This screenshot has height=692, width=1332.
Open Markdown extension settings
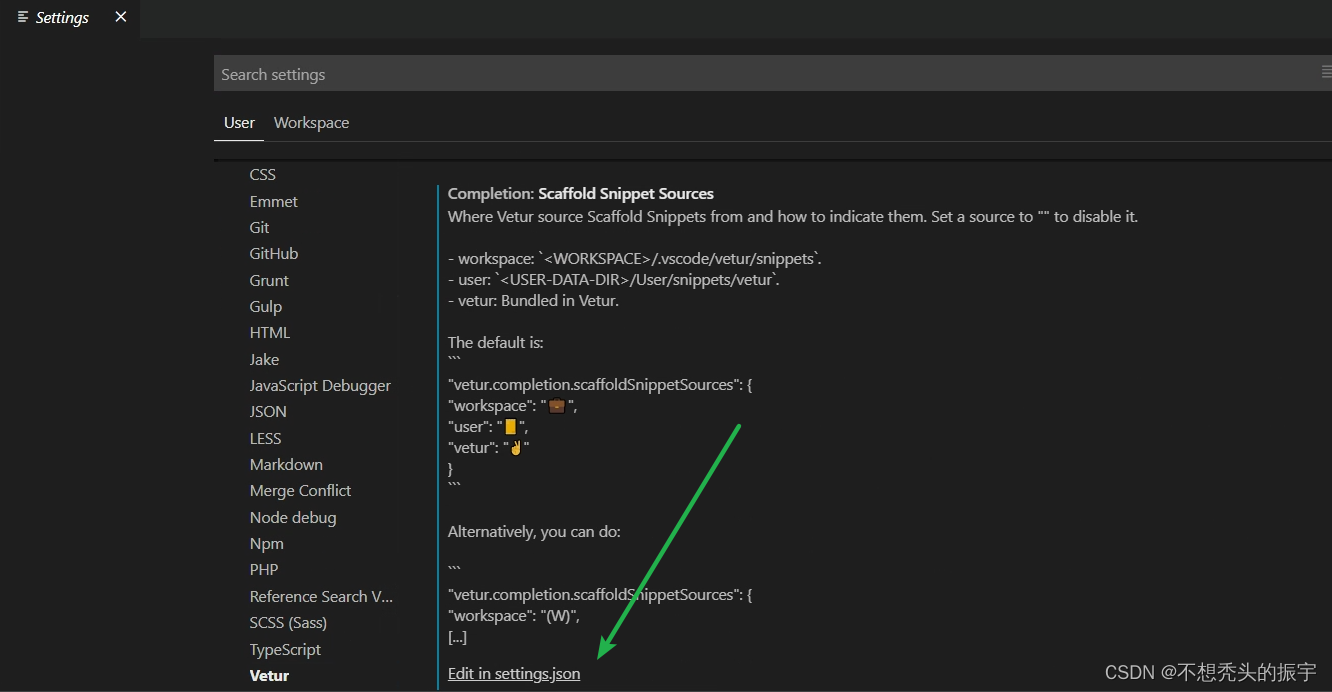(286, 464)
